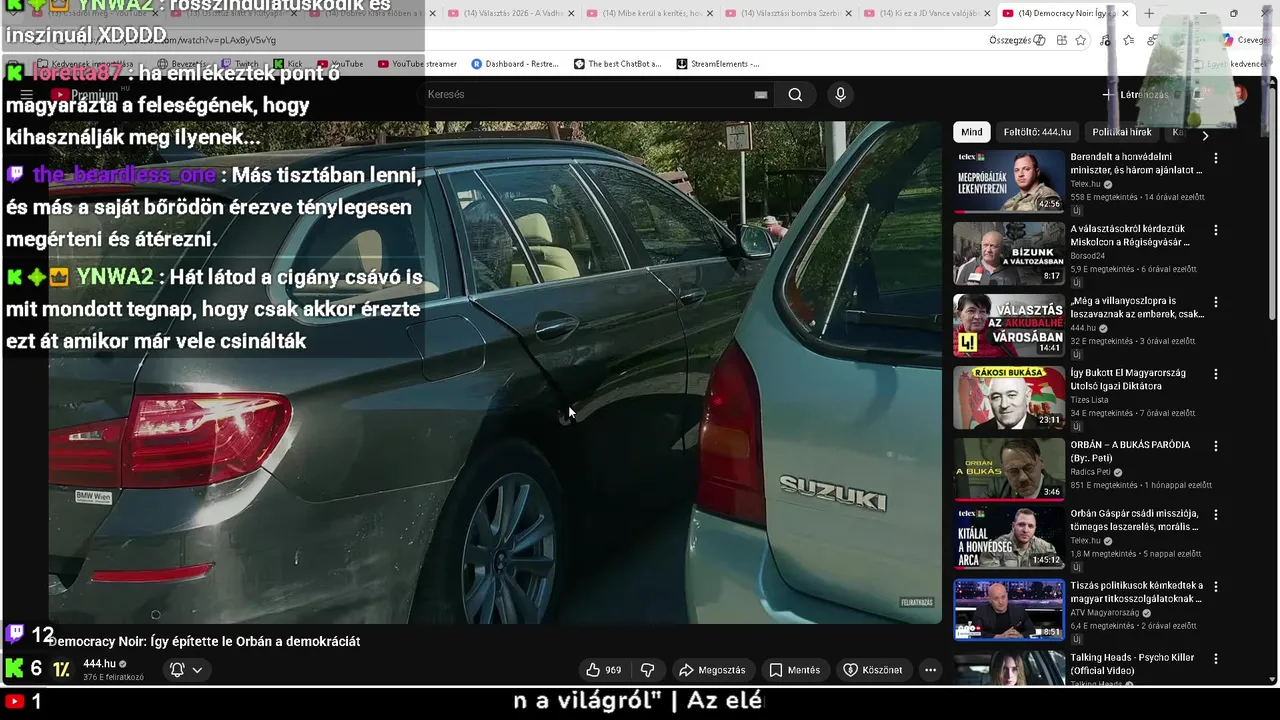Viewport: 1280px width, 720px height.
Task: Click the Megosztás share button
Action: tap(712, 670)
